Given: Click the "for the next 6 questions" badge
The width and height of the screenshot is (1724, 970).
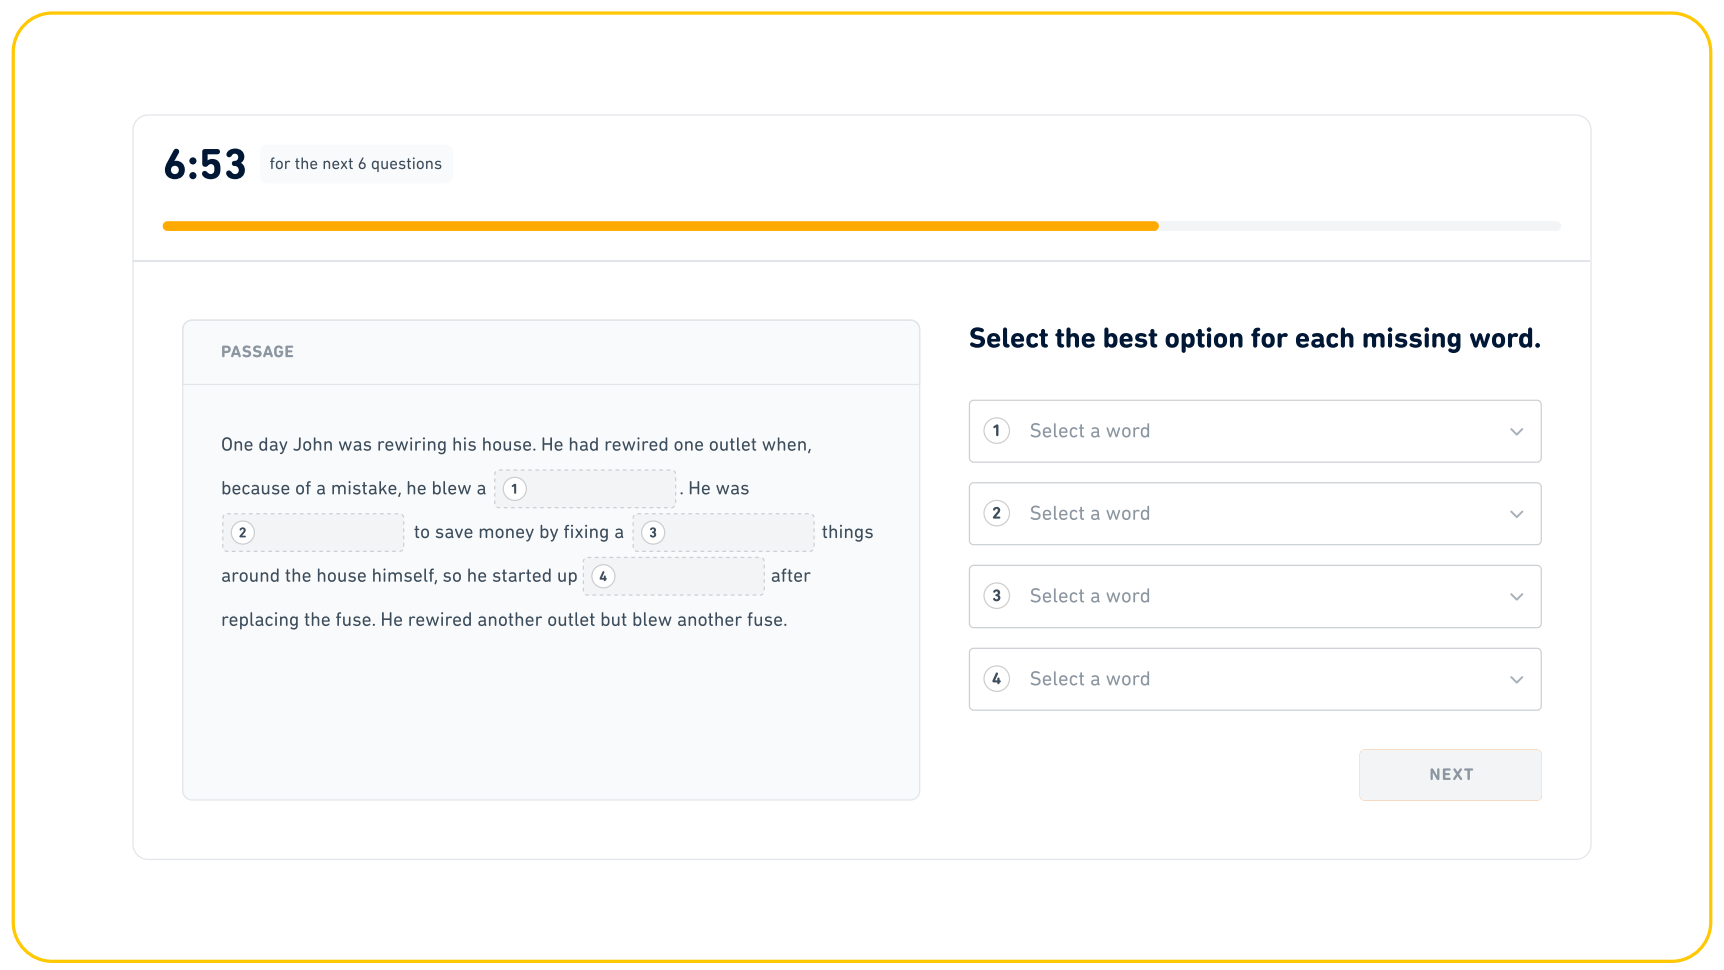Looking at the screenshot, I should click(355, 163).
